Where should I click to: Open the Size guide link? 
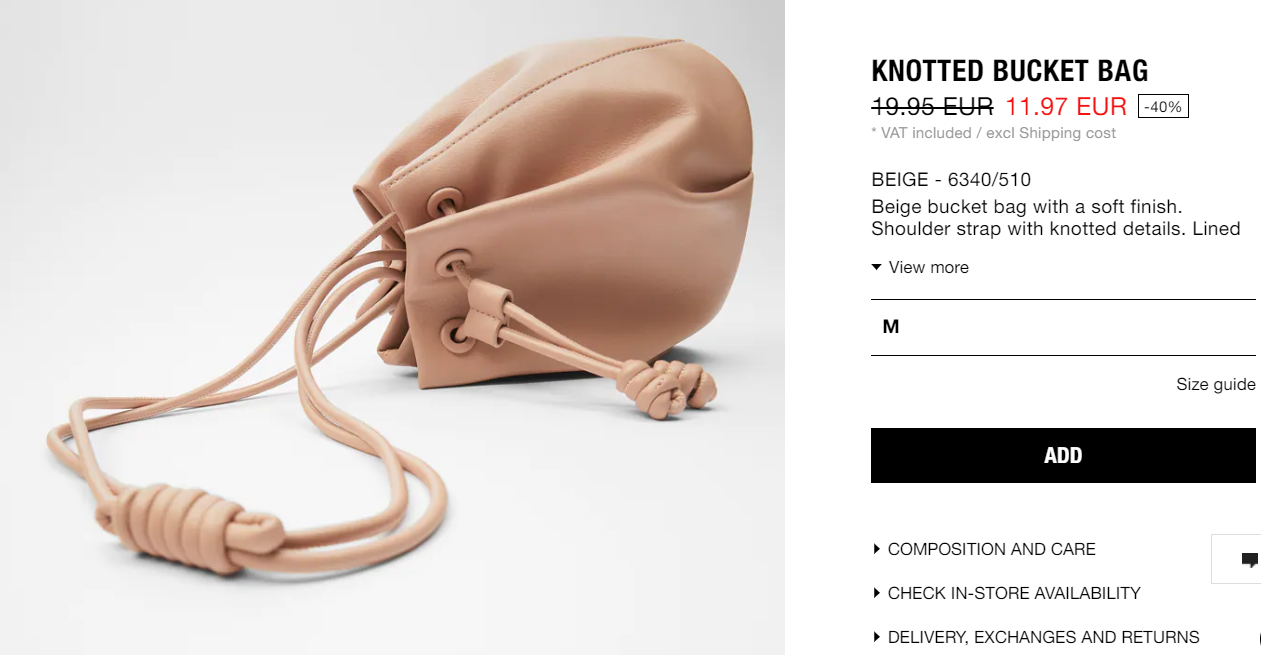(x=1215, y=385)
